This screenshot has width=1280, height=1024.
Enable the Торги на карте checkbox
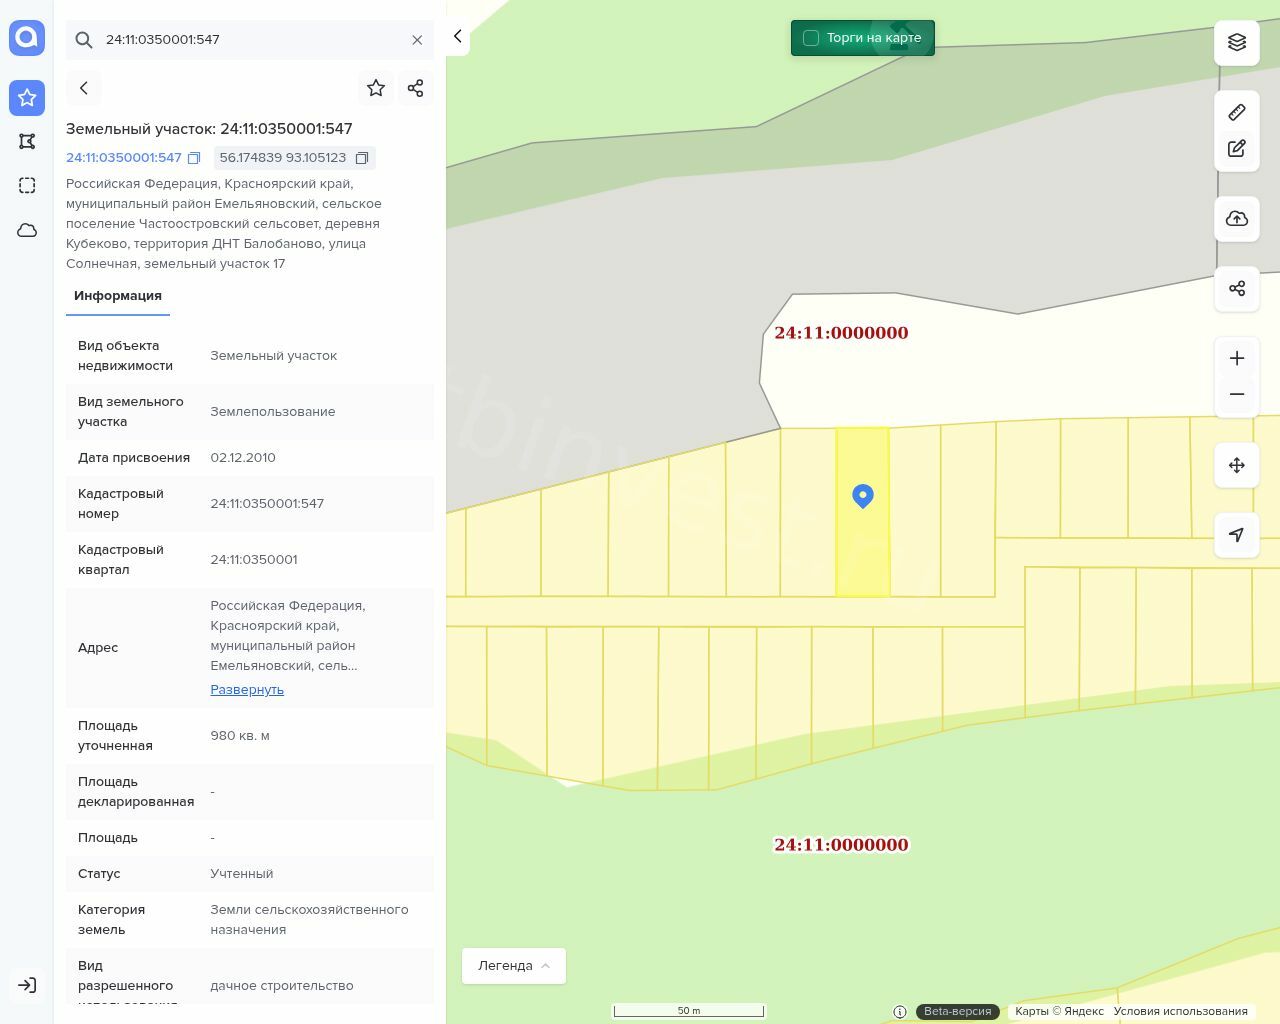click(x=811, y=38)
